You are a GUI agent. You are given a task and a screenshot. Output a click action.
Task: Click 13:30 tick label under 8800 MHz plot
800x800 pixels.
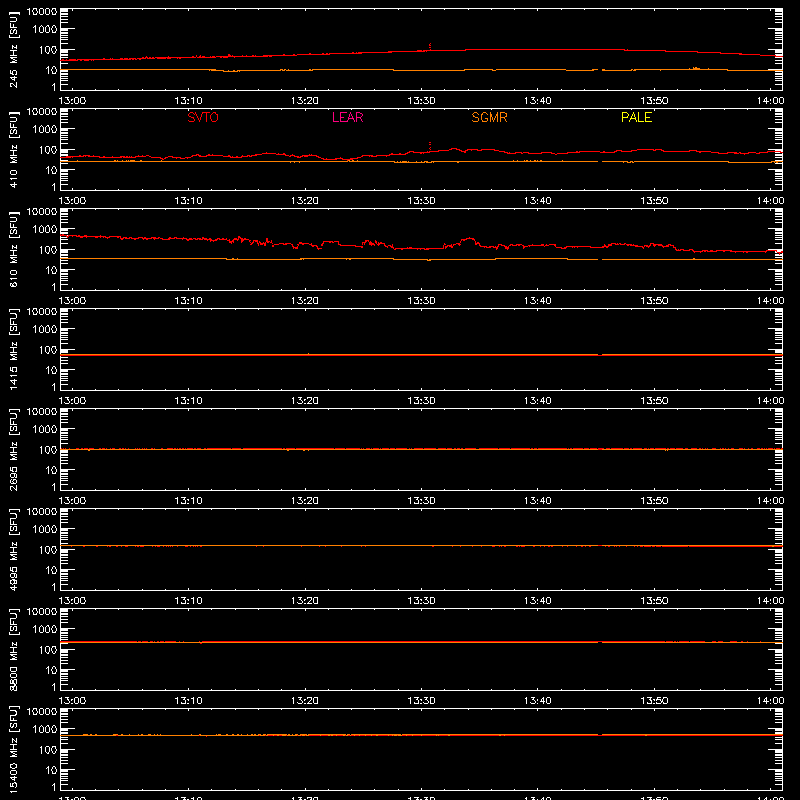tap(421, 701)
